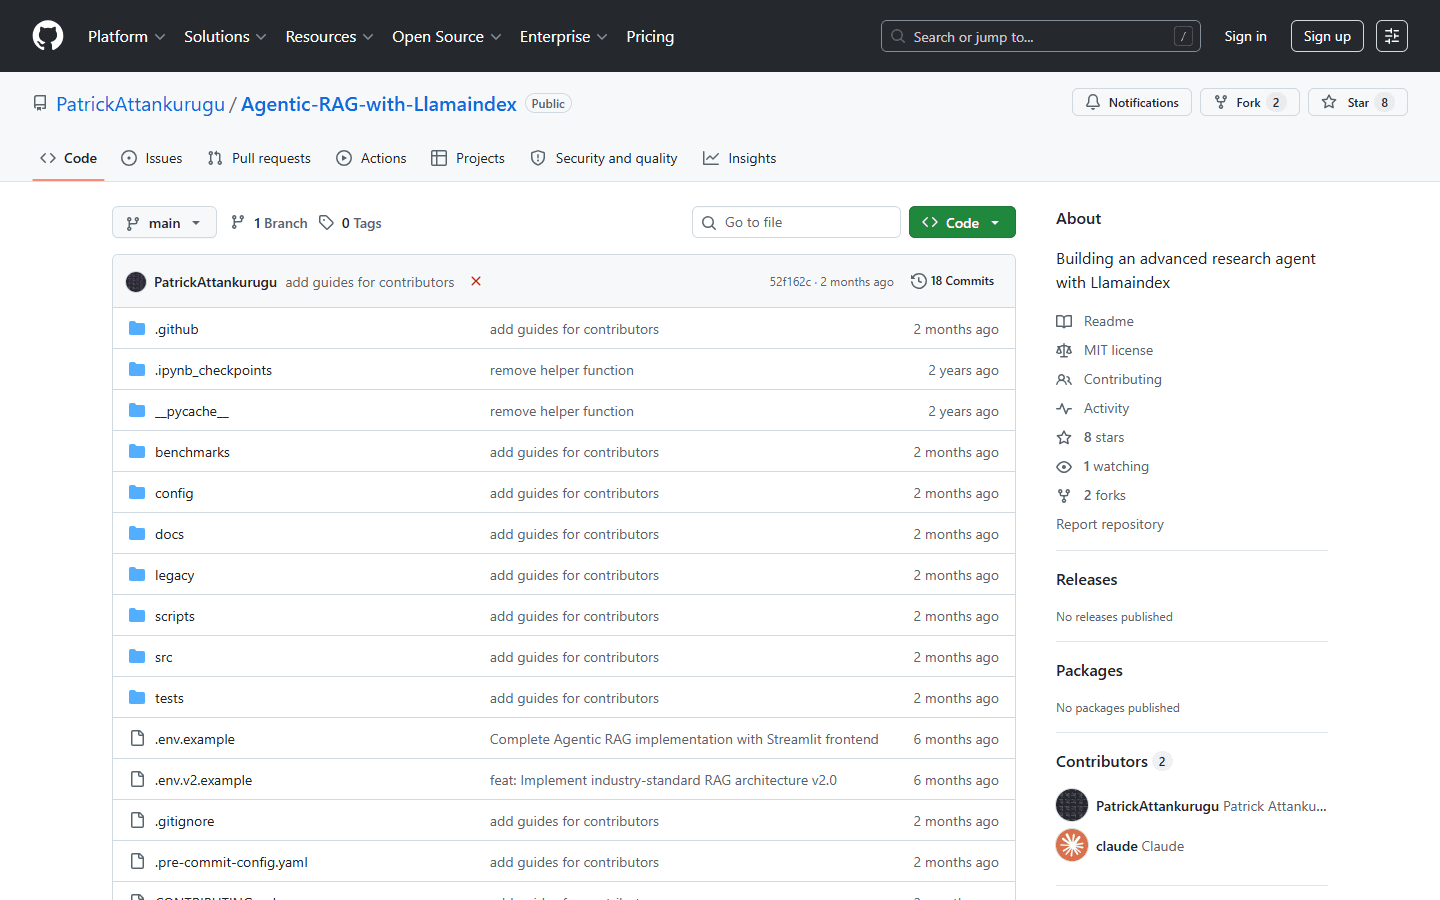Click the fork icon on Fork button
Image resolution: width=1440 pixels, height=900 pixels.
1221,102
